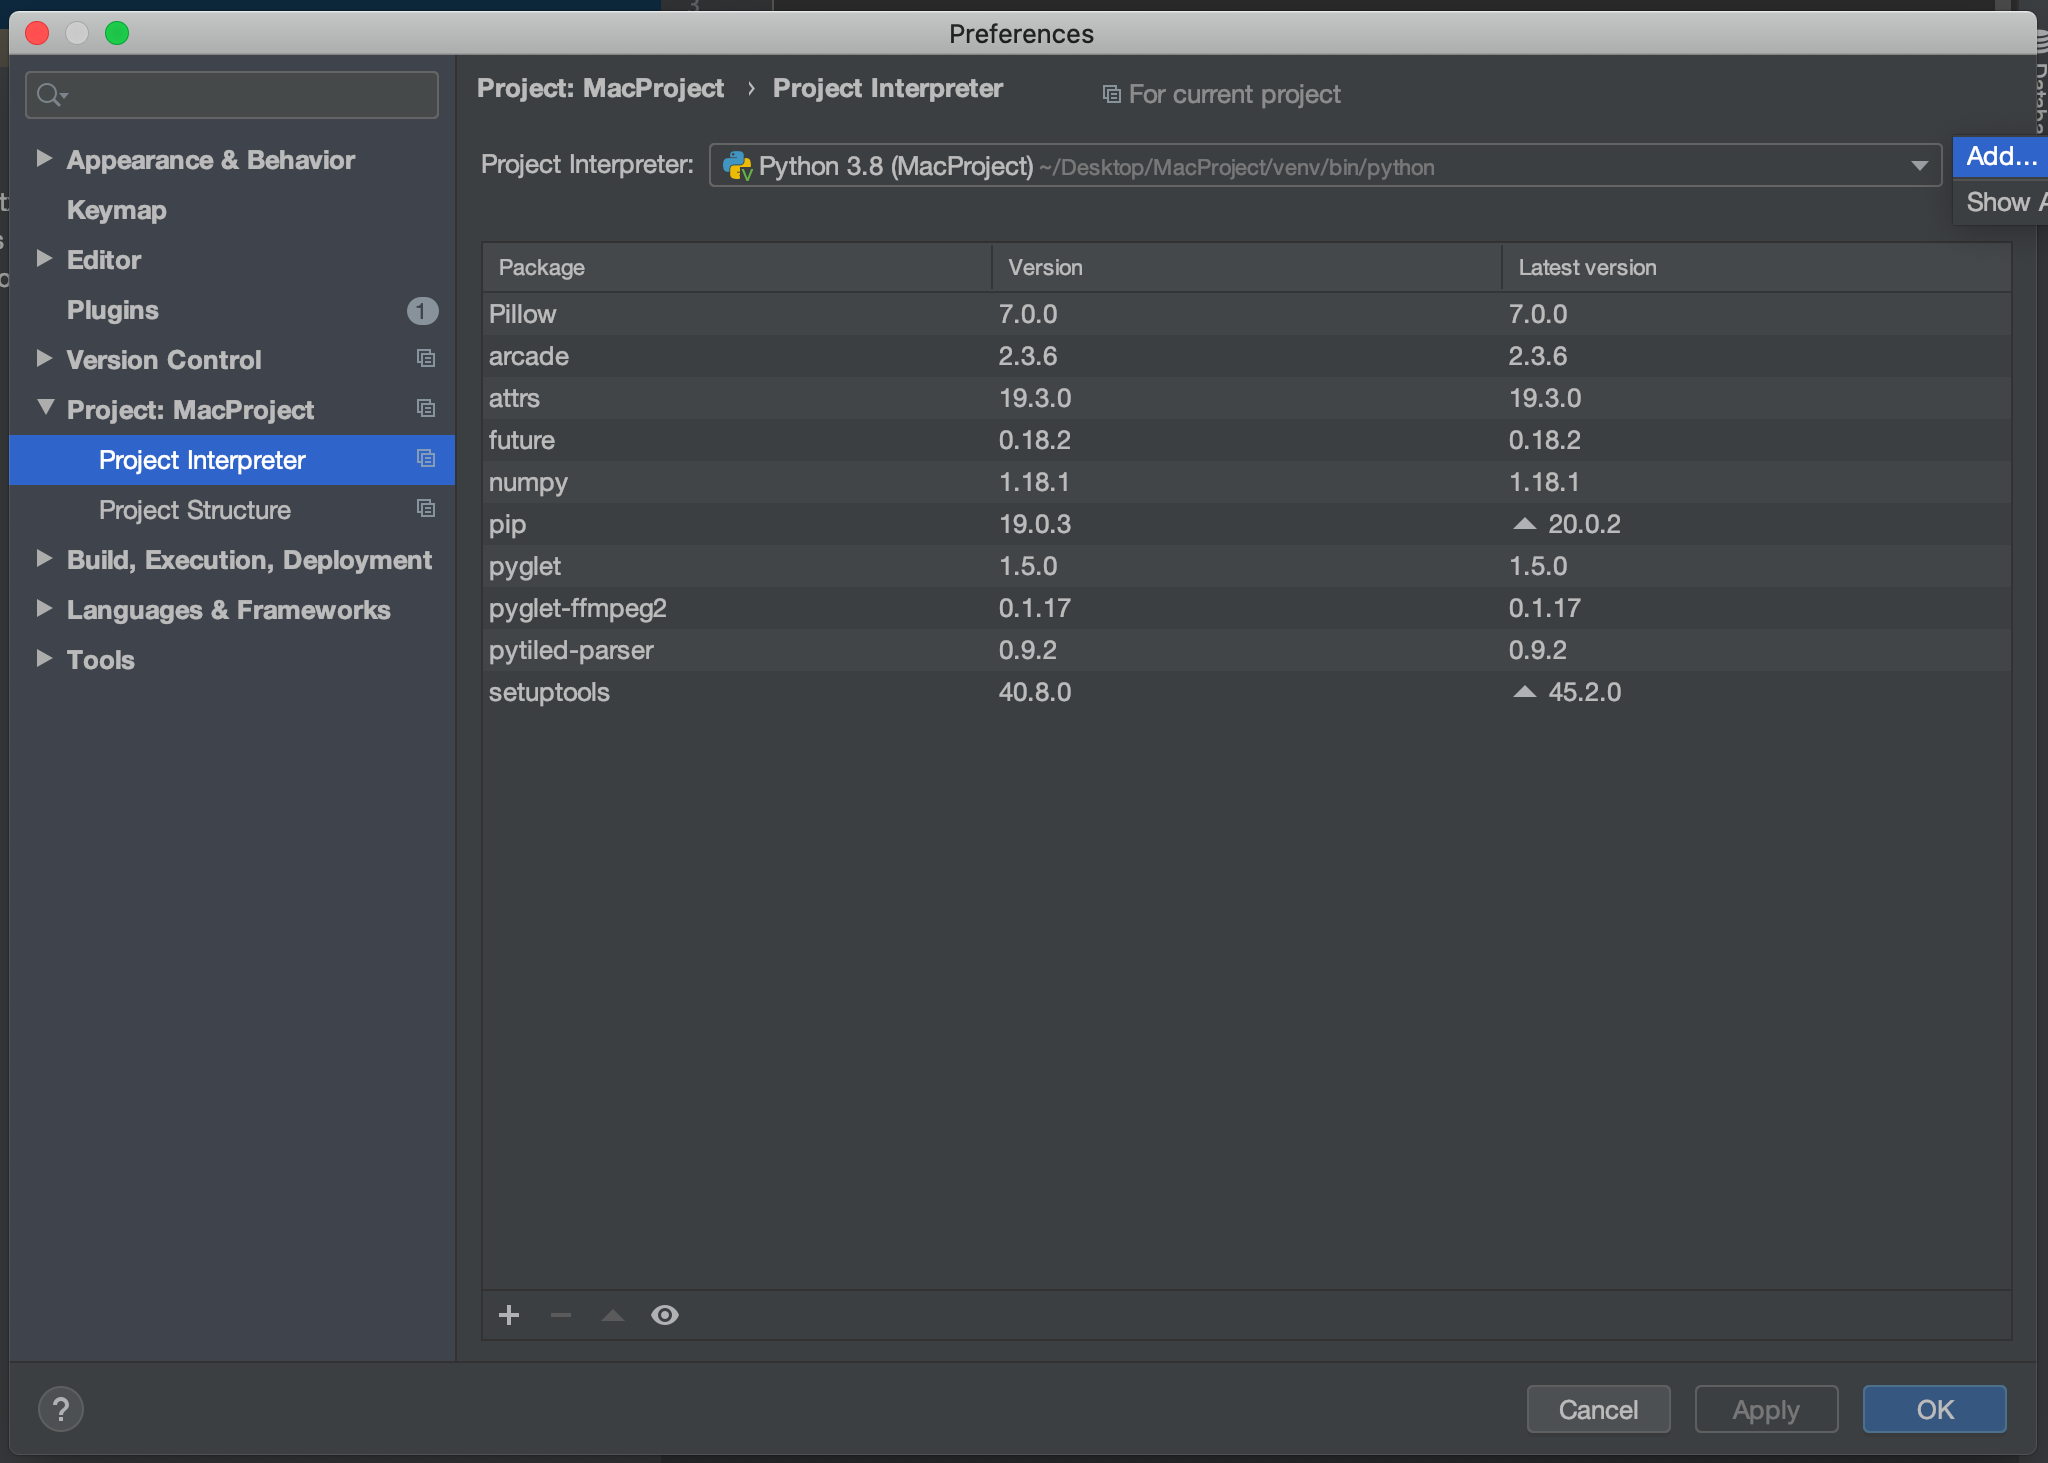Select the setuptools package row
This screenshot has height=1463, width=2048.
pos(1246,692)
